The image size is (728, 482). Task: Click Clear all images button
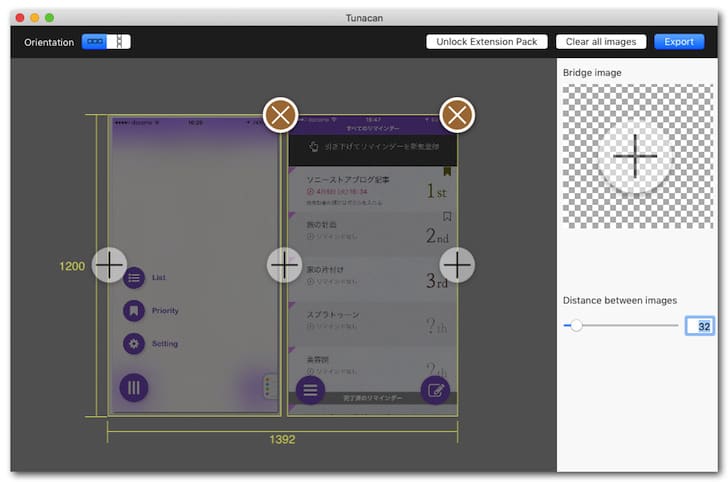pyautogui.click(x=601, y=42)
